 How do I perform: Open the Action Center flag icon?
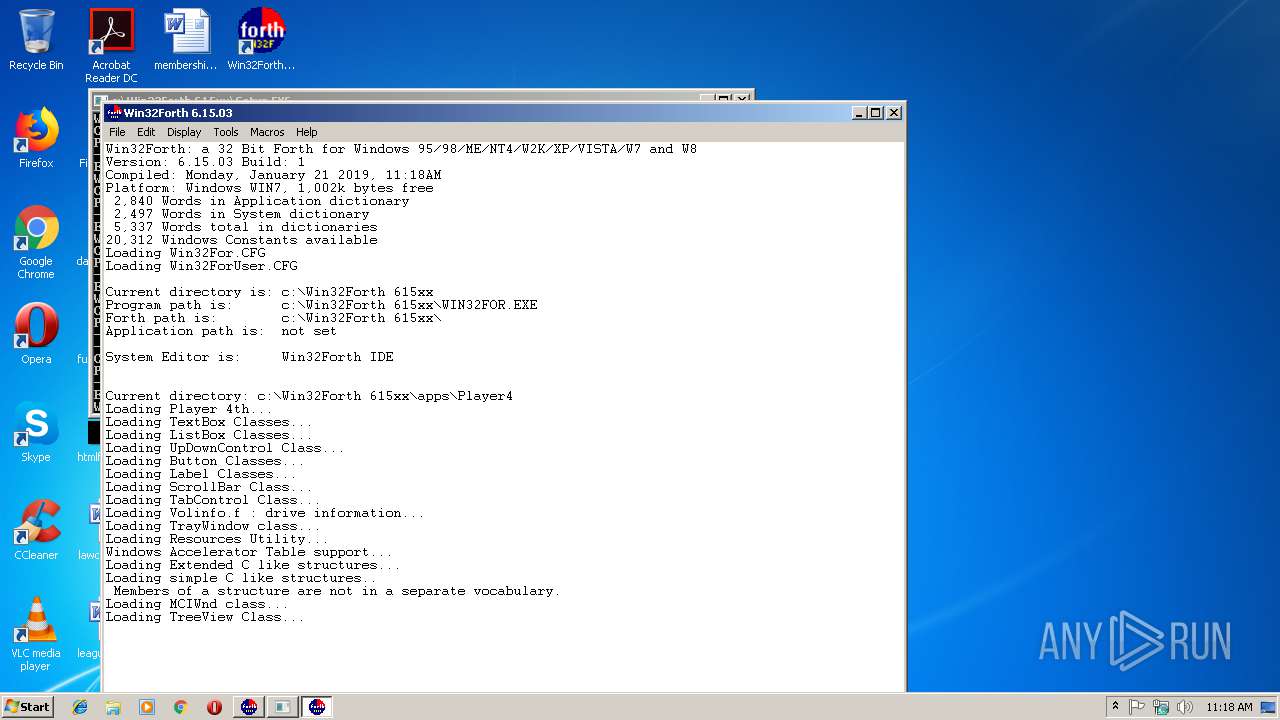pos(1137,707)
